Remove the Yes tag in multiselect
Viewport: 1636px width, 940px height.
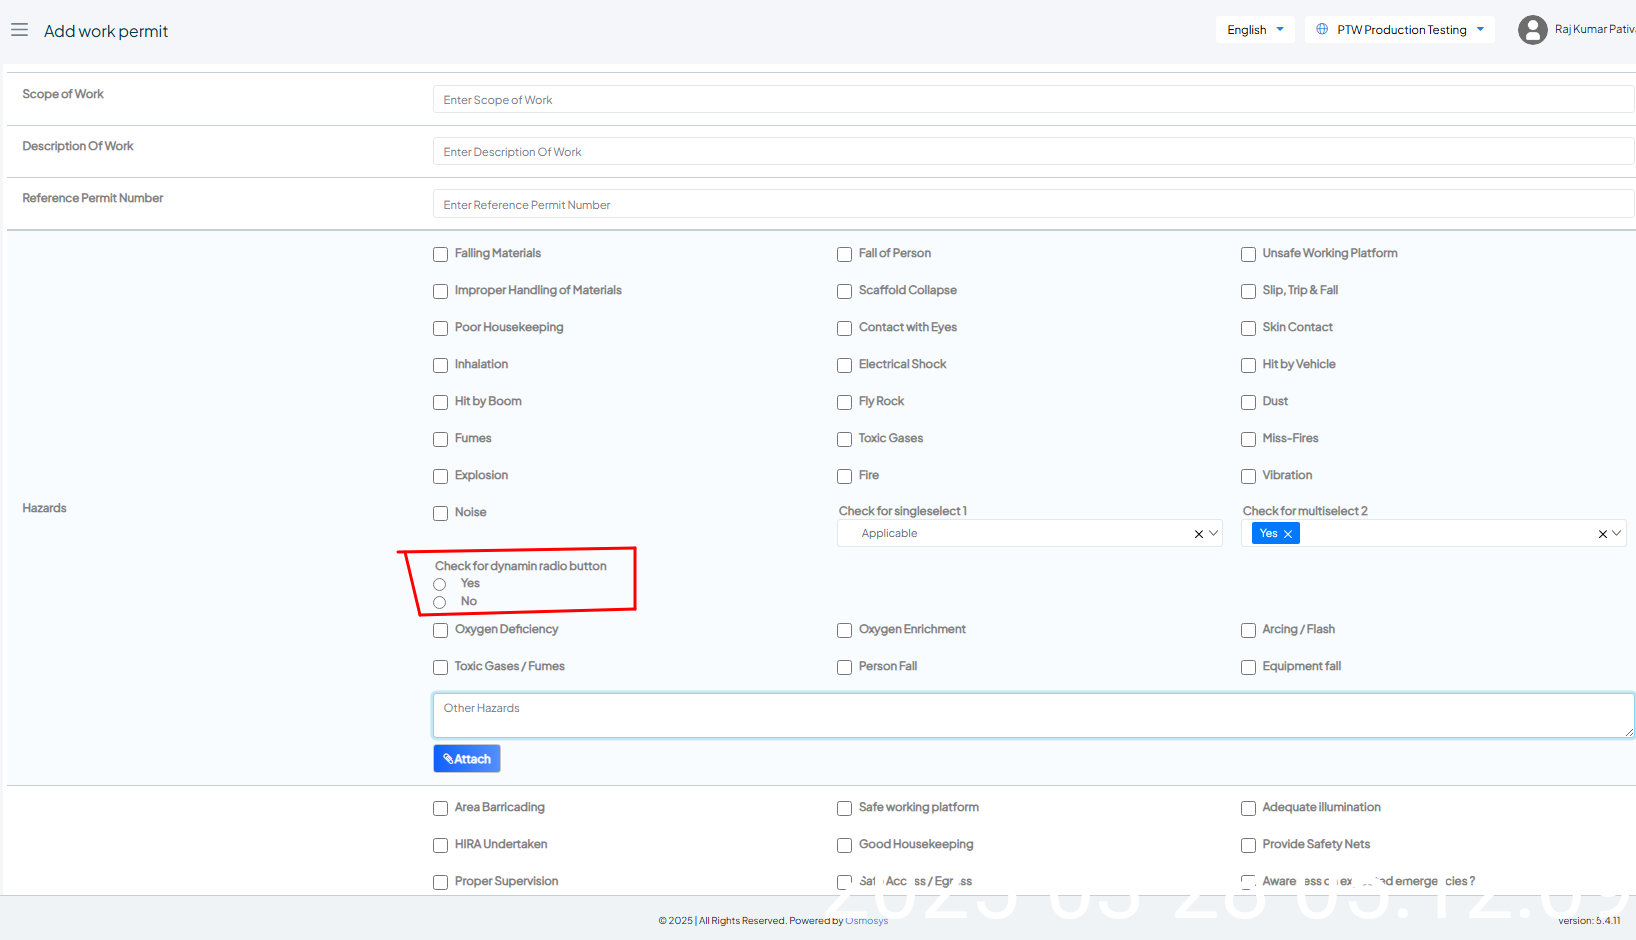(x=1288, y=534)
